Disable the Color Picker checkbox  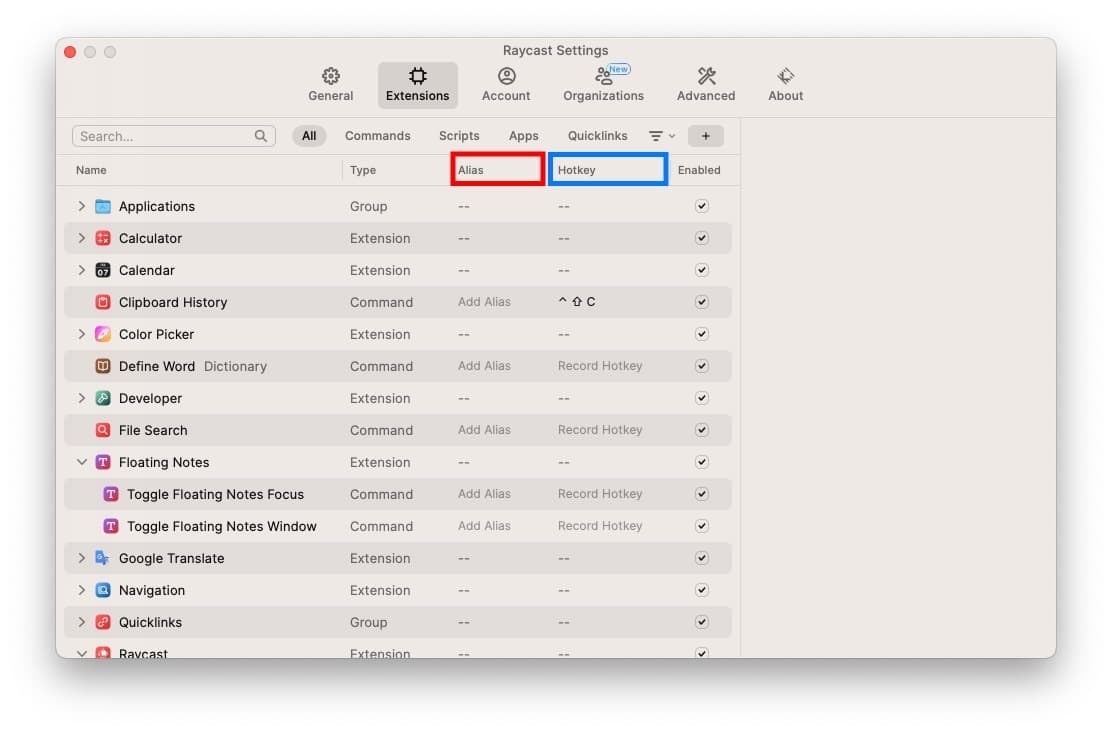pyautogui.click(x=701, y=333)
